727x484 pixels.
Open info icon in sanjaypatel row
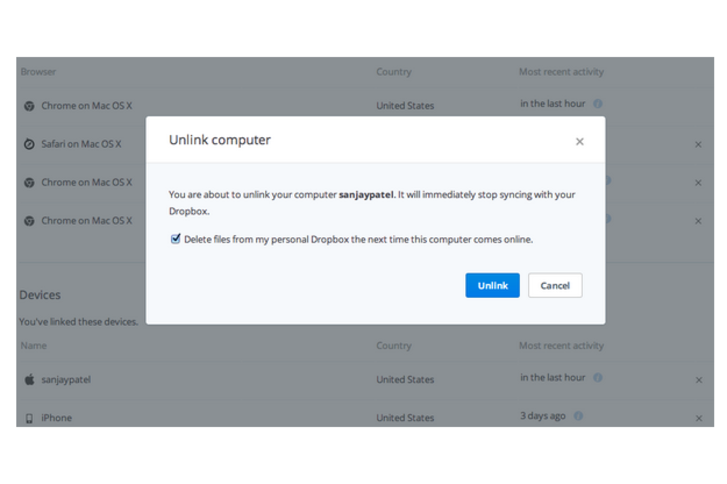[x=598, y=377]
